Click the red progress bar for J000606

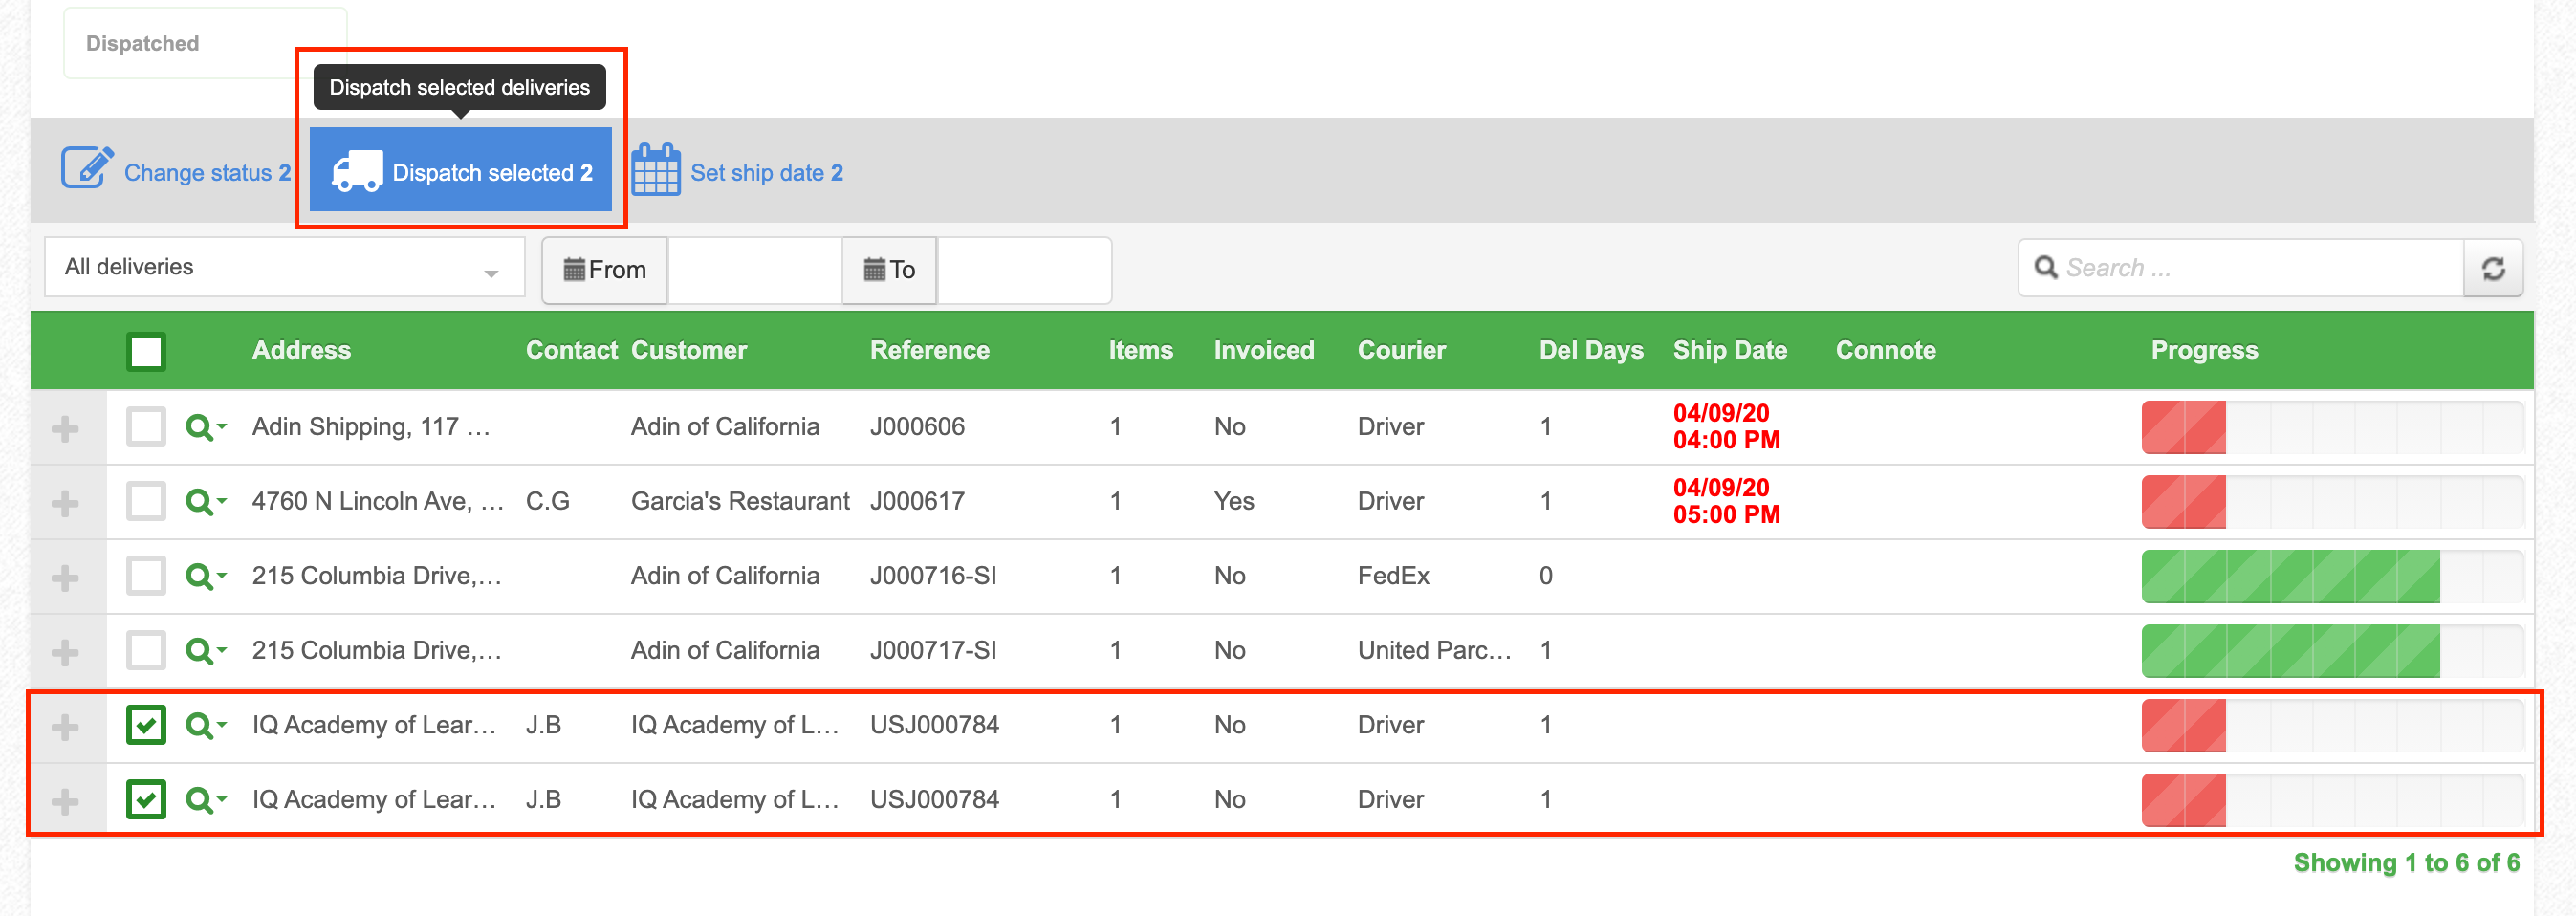(x=2183, y=427)
